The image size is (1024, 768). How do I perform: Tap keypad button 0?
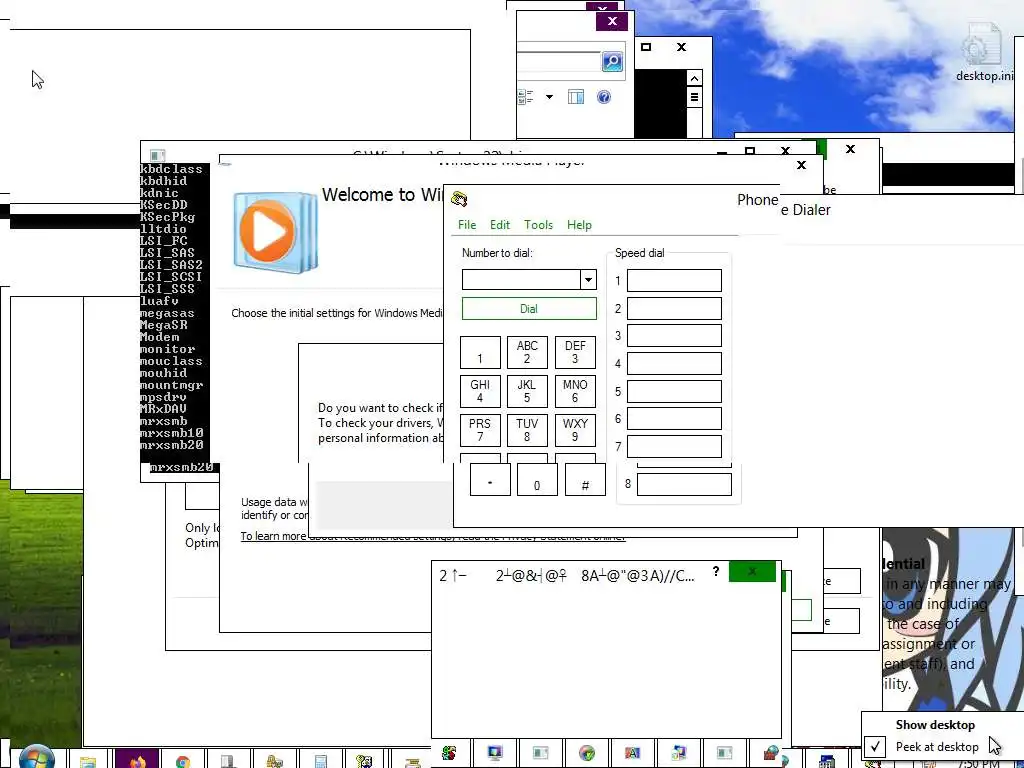click(537, 480)
